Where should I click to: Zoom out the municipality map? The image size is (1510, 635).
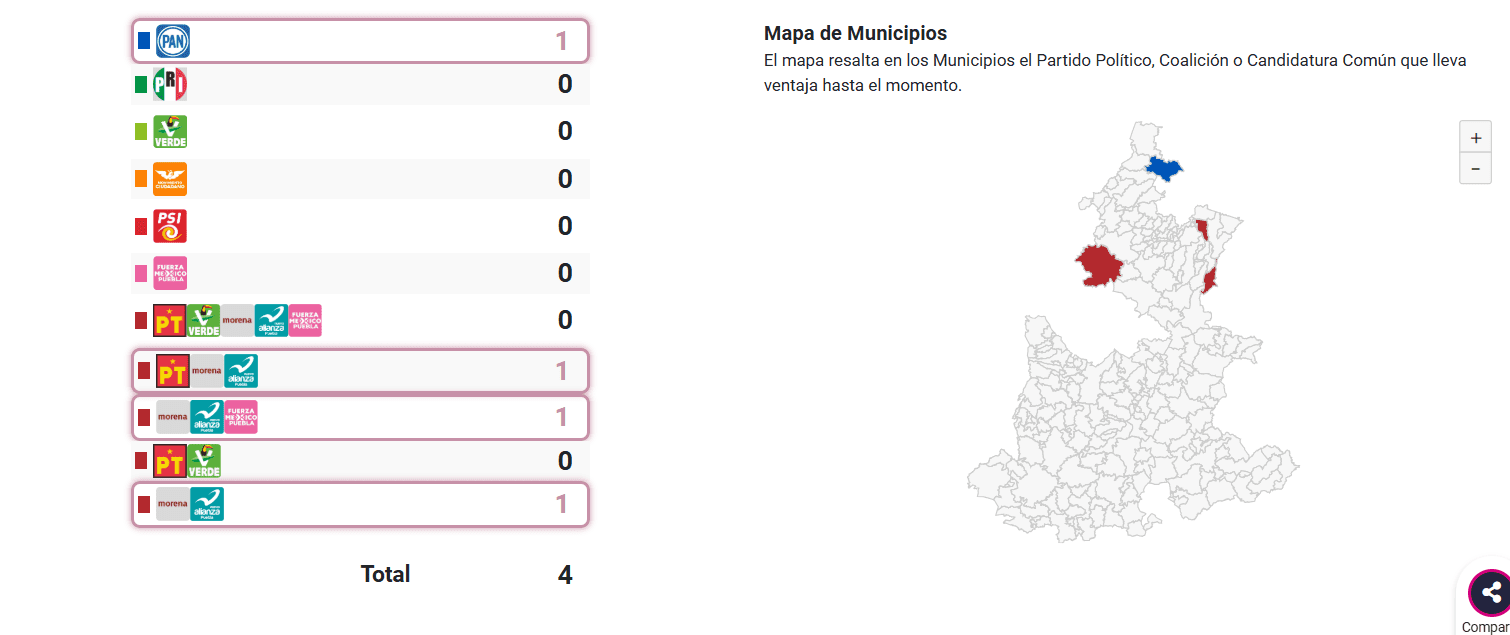point(1475,169)
